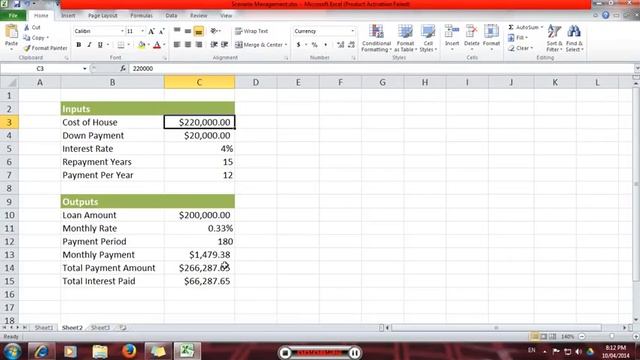Toggle Underline formatting
Screen dimensions: 640x360
[x=100, y=44]
